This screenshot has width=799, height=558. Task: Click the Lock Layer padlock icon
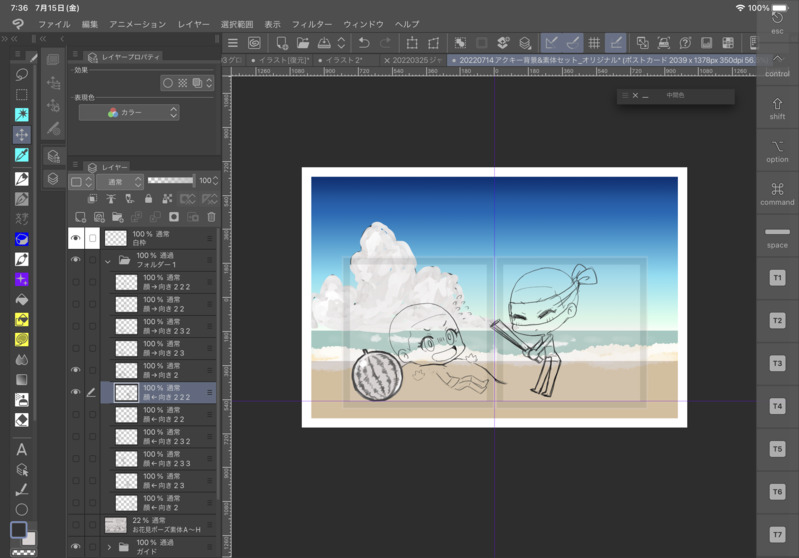148,199
